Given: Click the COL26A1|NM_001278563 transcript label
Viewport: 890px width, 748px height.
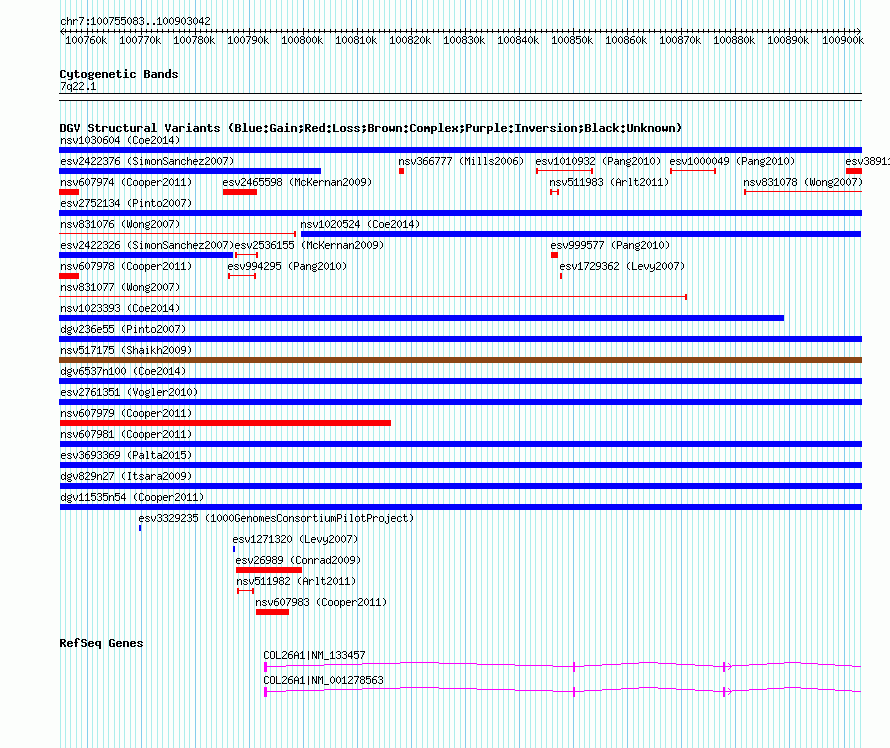Looking at the screenshot, I should pyautogui.click(x=323, y=680).
